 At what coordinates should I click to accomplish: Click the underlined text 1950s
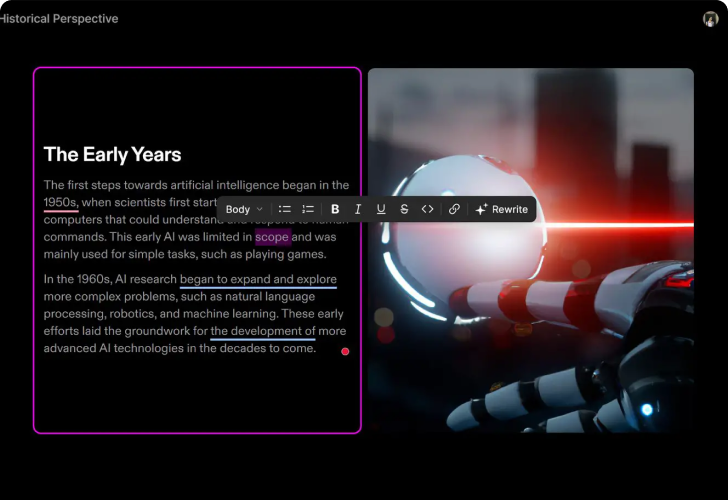(60, 202)
